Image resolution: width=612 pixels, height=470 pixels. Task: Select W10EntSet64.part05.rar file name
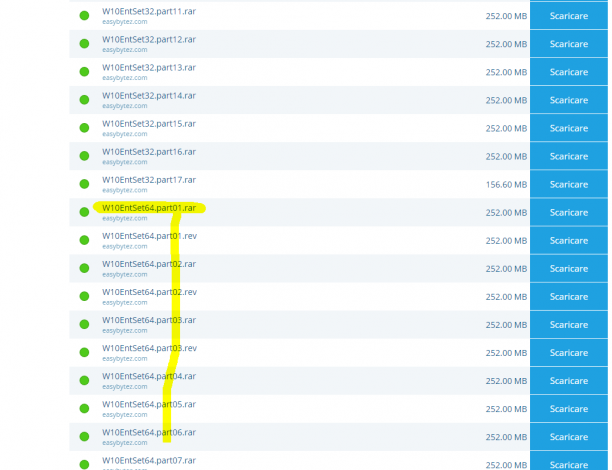point(149,405)
